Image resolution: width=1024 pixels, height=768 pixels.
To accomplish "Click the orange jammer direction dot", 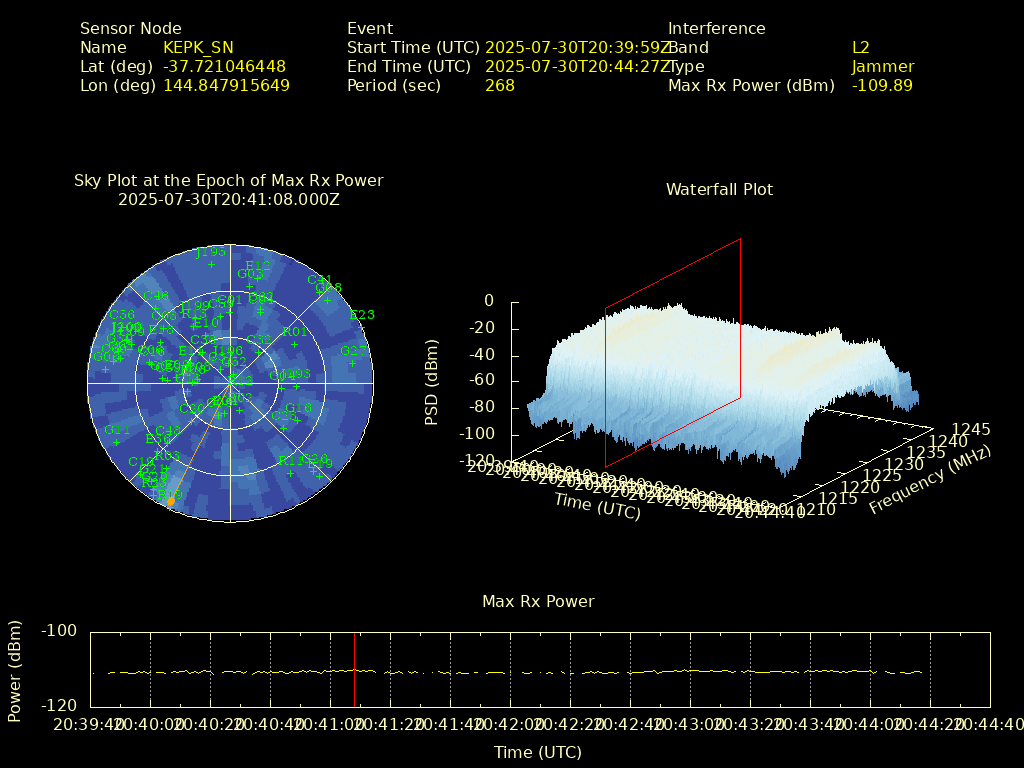I will tap(171, 501).
